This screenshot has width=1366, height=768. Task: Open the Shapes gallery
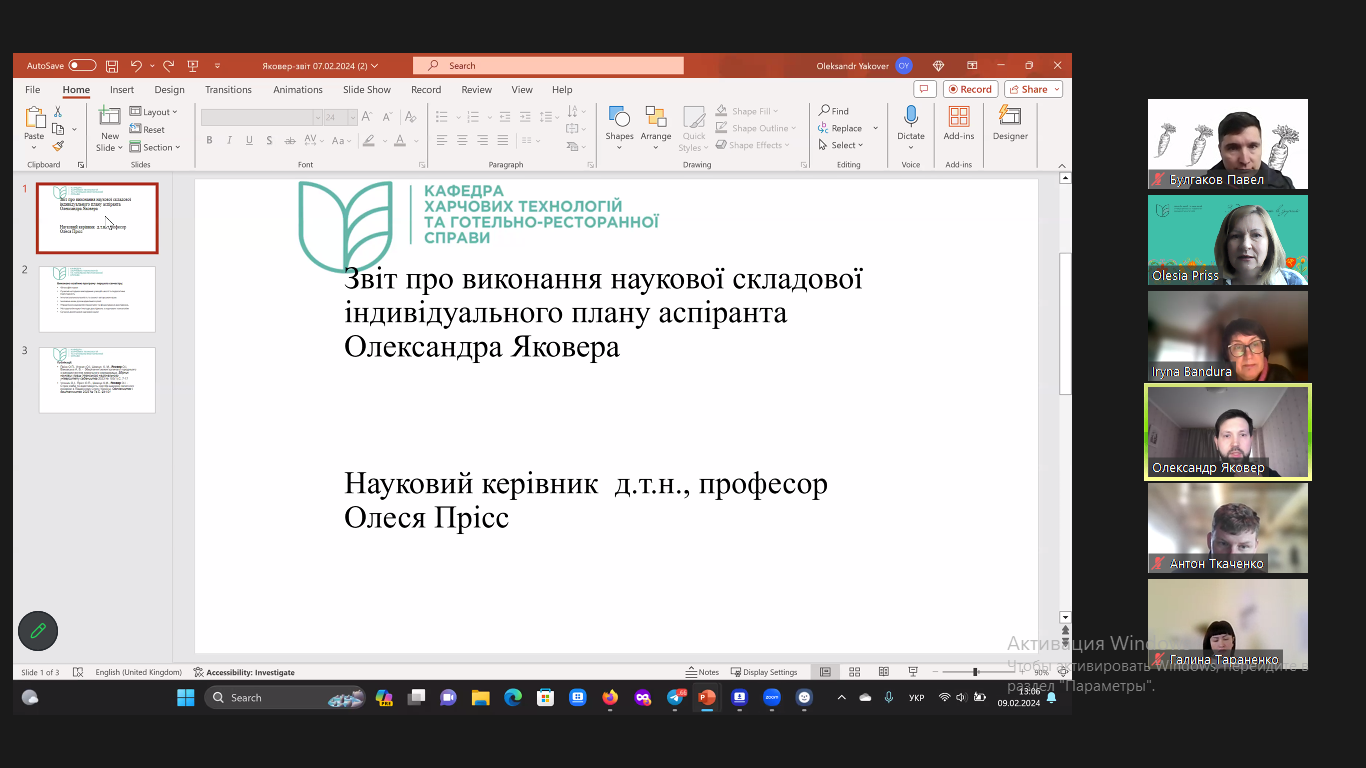point(619,118)
